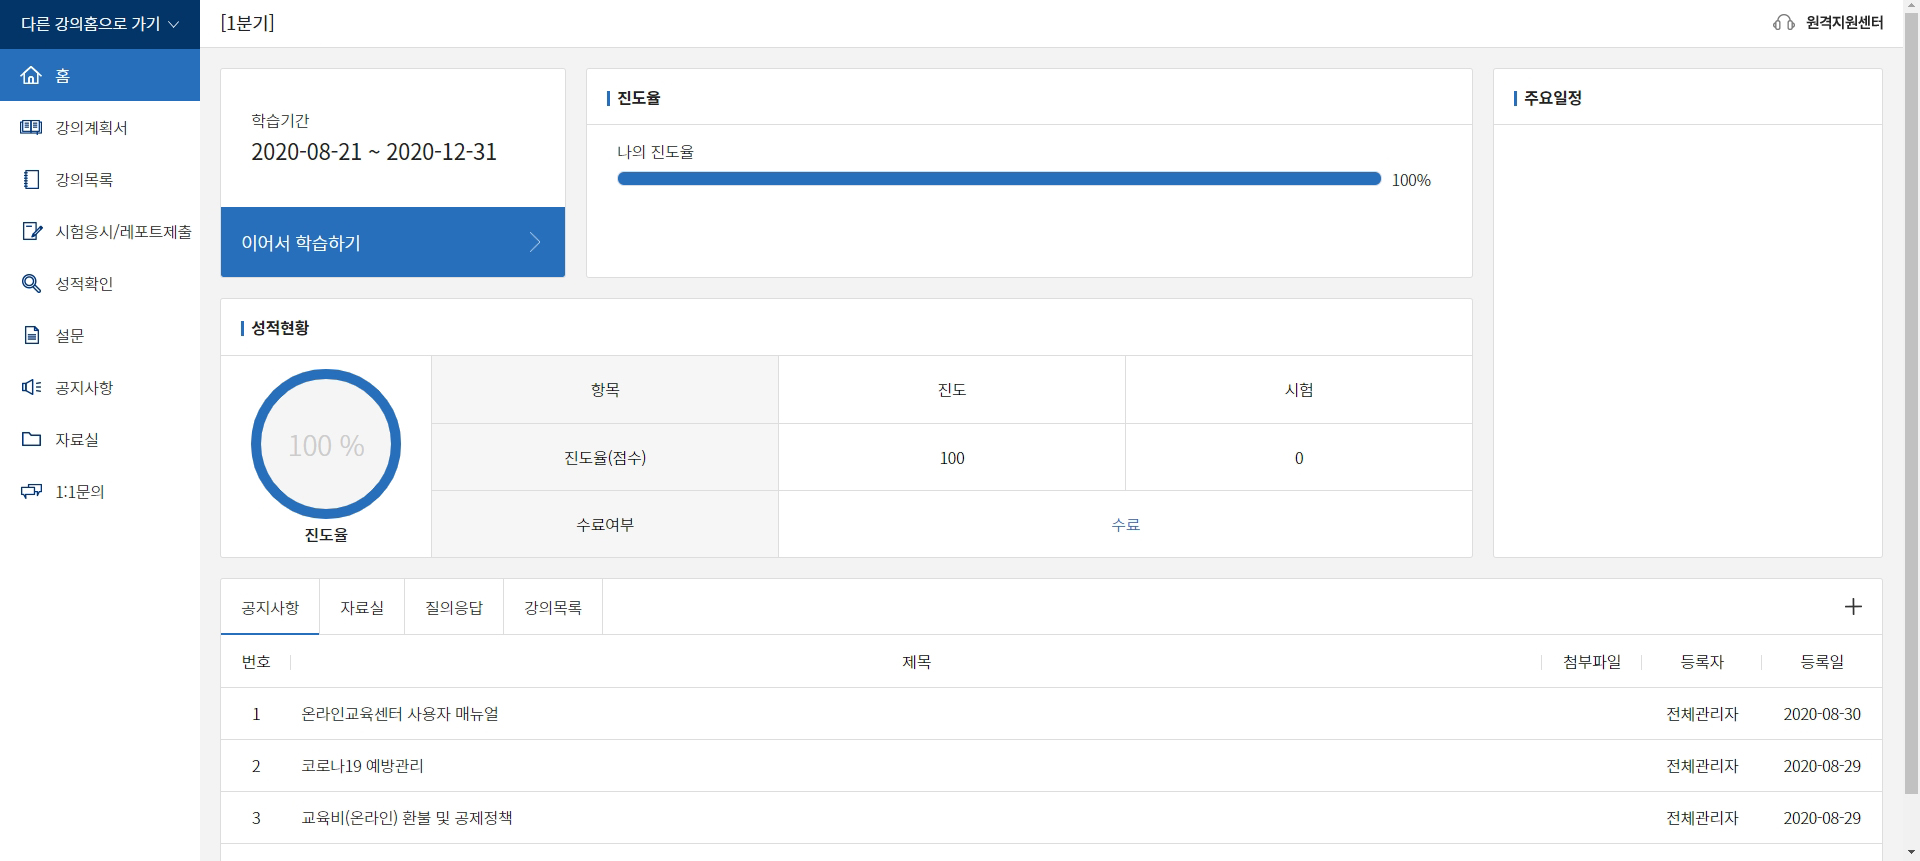
Task: Open the 1:1문의 sidebar menu
Action: point(100,491)
